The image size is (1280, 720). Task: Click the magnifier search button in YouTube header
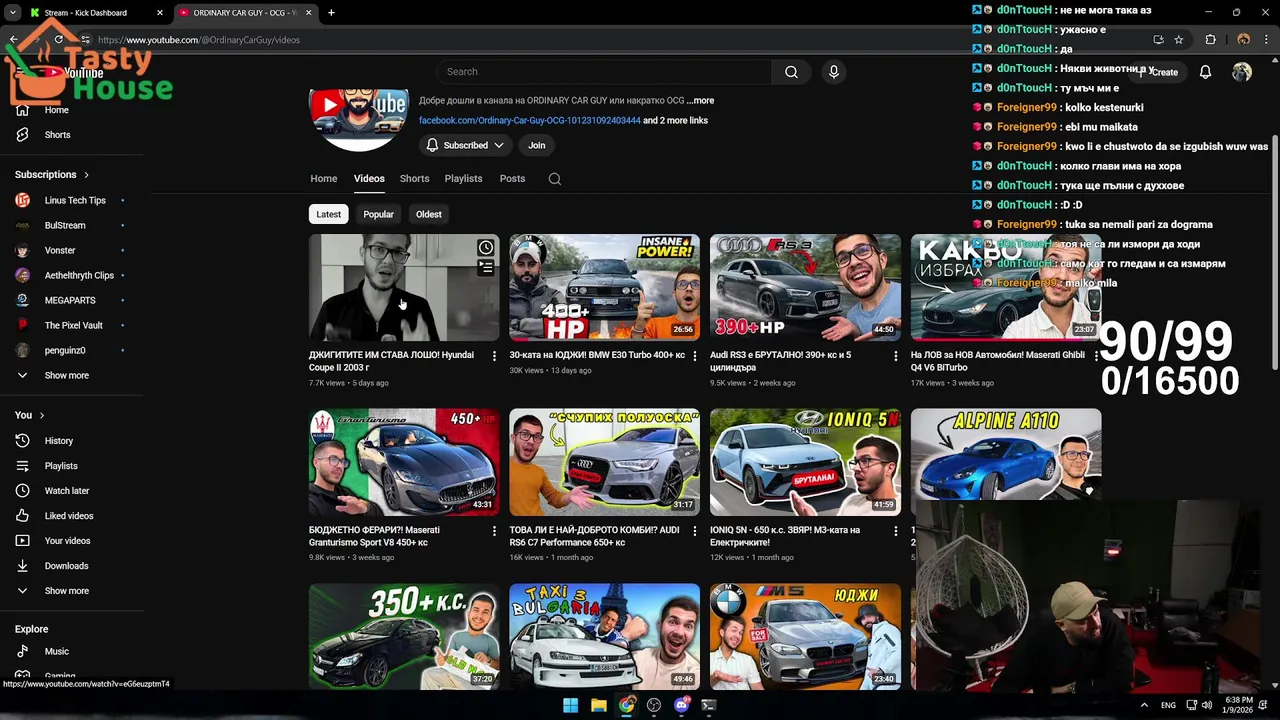[791, 72]
